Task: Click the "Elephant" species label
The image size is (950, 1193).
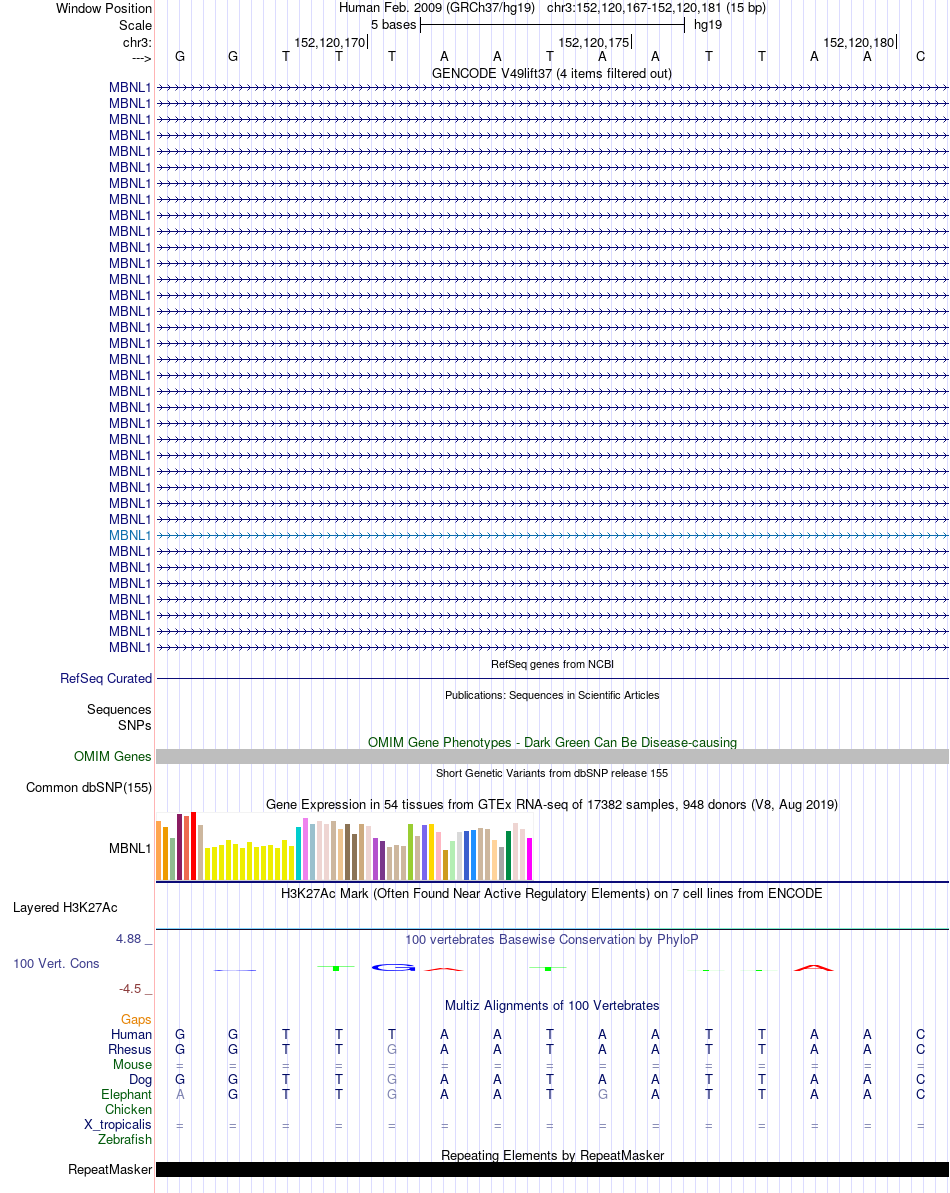Action: pyautogui.click(x=126, y=1095)
